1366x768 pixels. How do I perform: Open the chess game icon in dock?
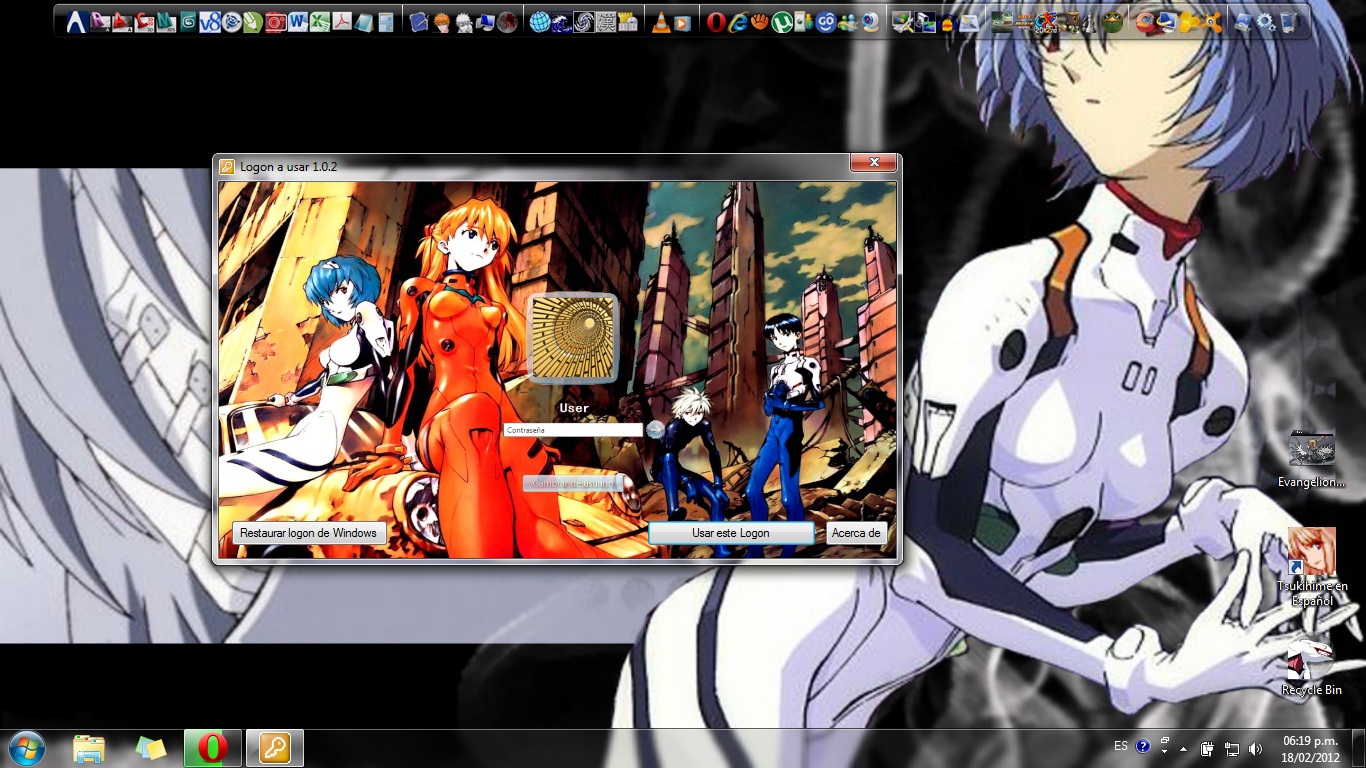1089,22
